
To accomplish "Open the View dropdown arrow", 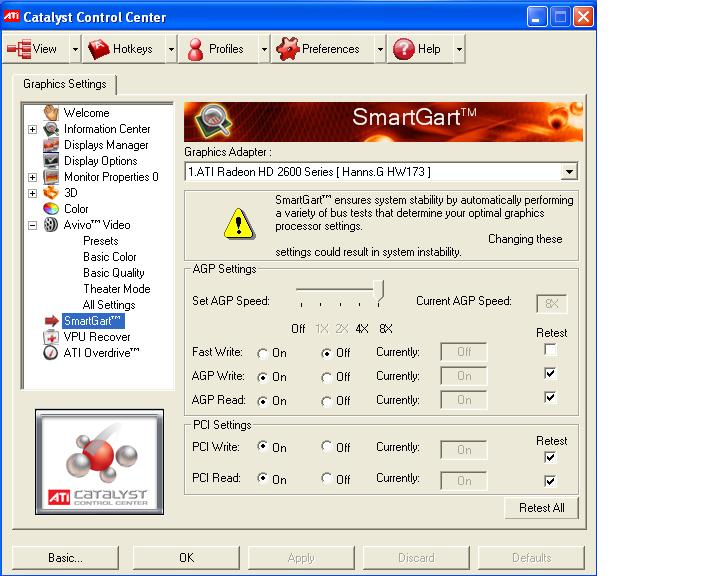I will click(x=75, y=49).
